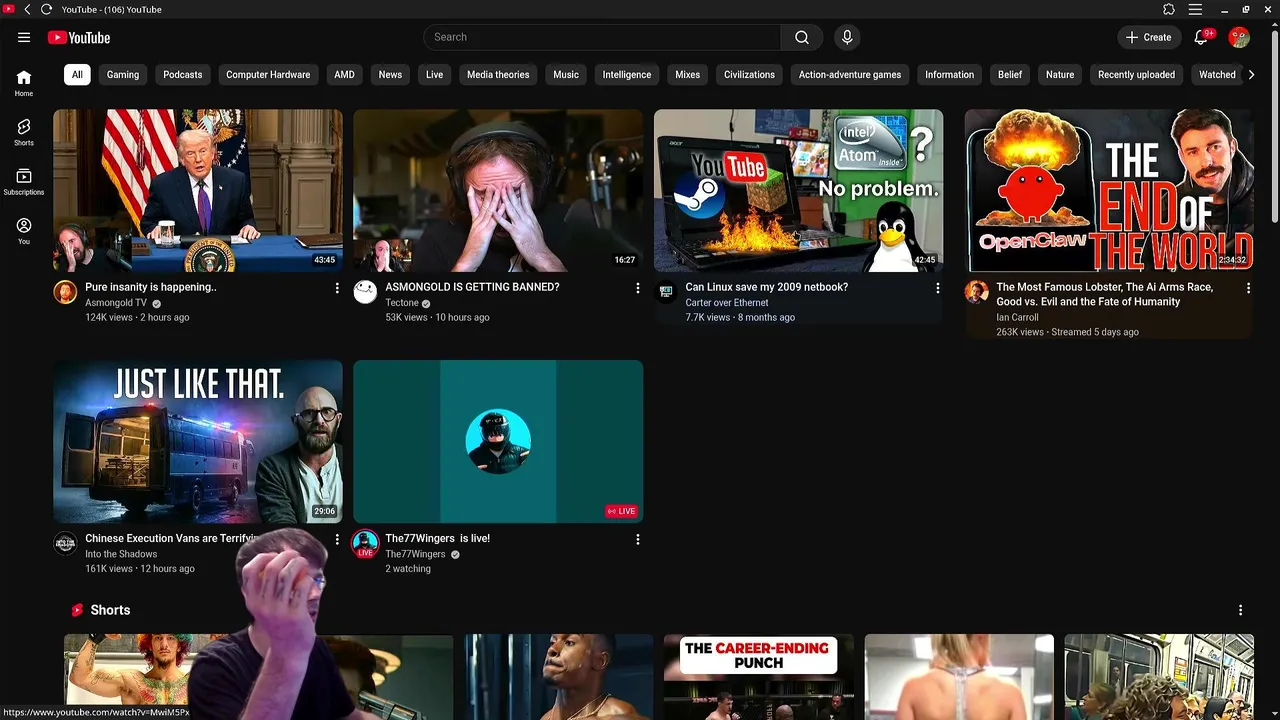1280x720 pixels.
Task: Open options for The77Wingers live stream
Action: [x=637, y=539]
